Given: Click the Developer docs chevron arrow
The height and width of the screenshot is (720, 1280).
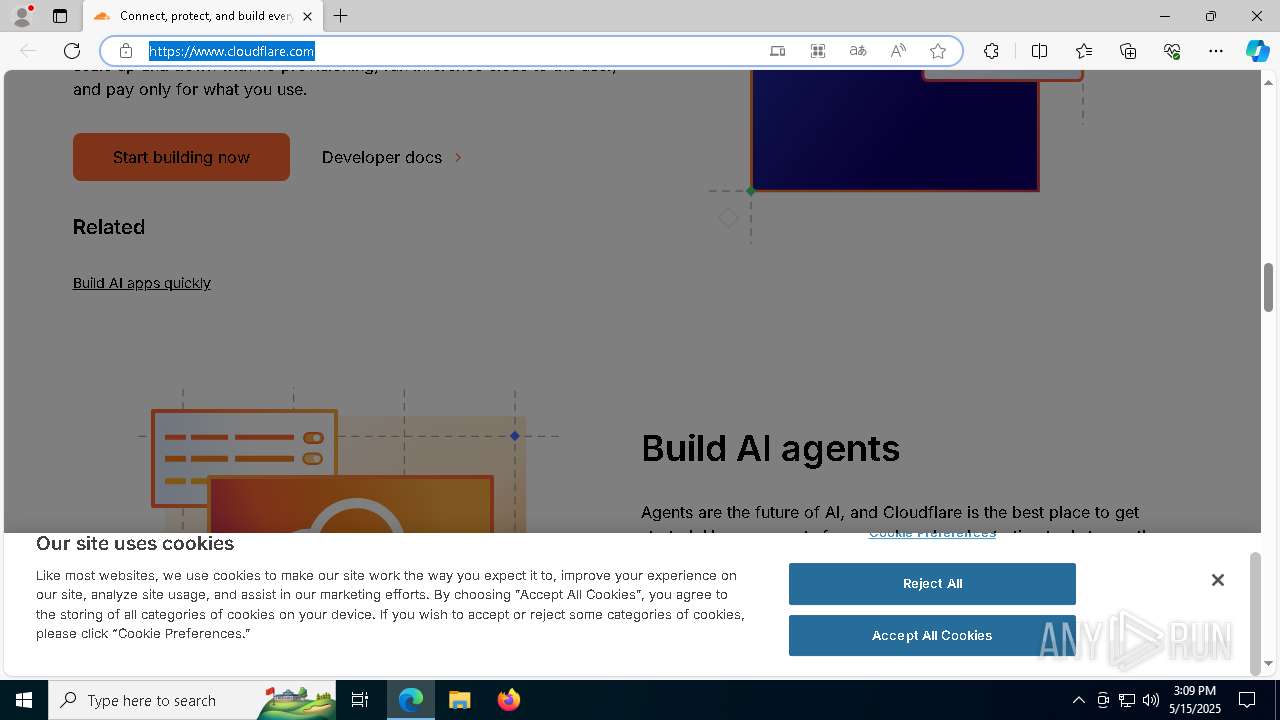Looking at the screenshot, I should [x=458, y=157].
